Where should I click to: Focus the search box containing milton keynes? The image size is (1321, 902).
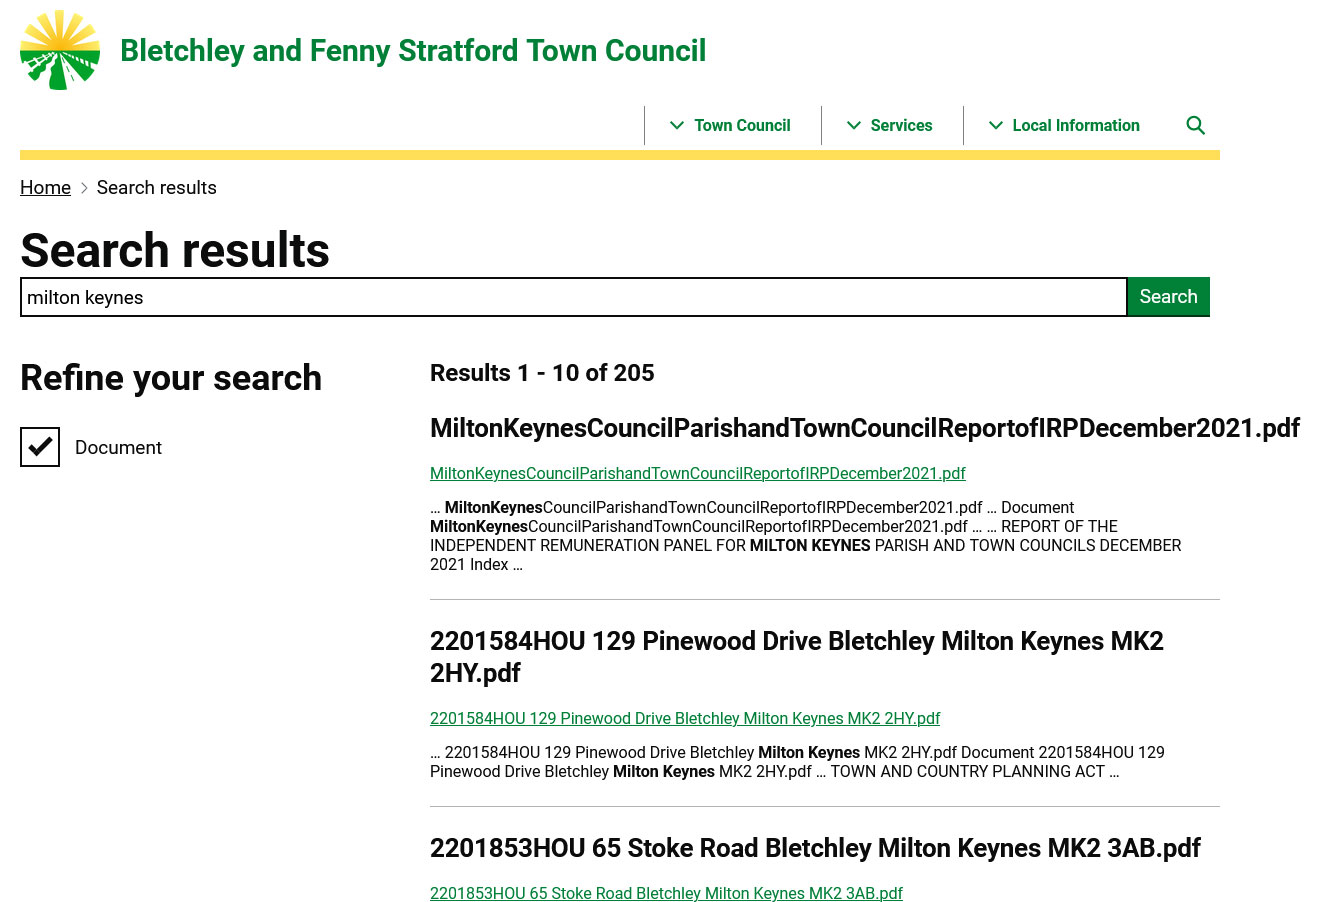[x=574, y=297]
